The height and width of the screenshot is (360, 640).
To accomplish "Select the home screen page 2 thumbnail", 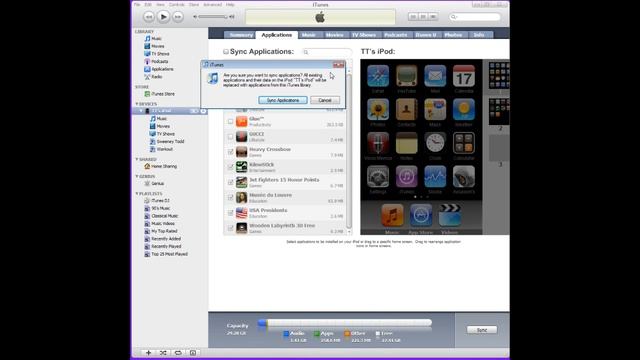I will click(x=499, y=112).
